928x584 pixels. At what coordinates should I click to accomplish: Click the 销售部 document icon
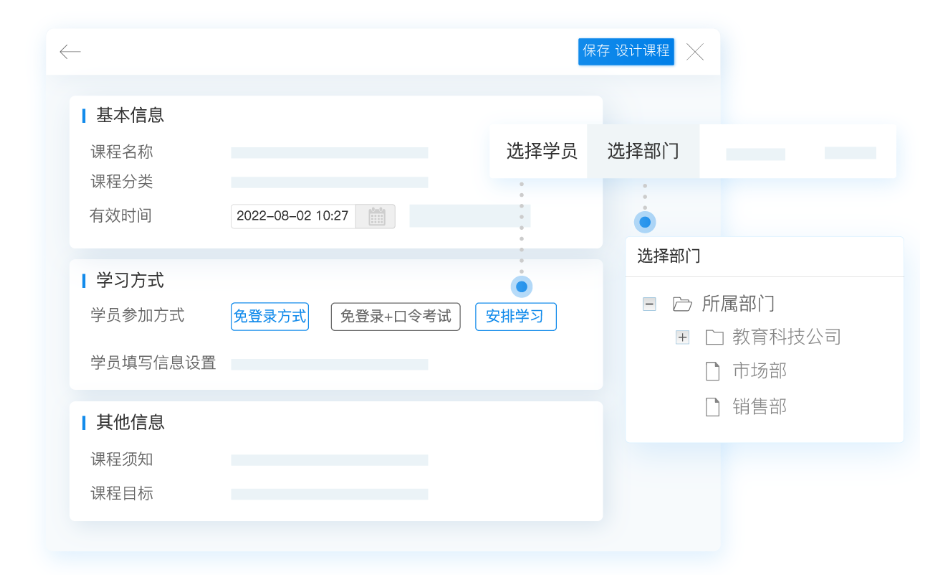[x=713, y=407]
